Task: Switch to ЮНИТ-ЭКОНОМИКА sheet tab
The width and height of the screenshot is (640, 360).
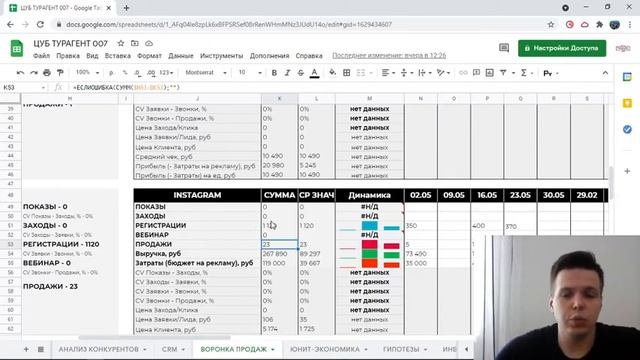Action: pos(325,349)
